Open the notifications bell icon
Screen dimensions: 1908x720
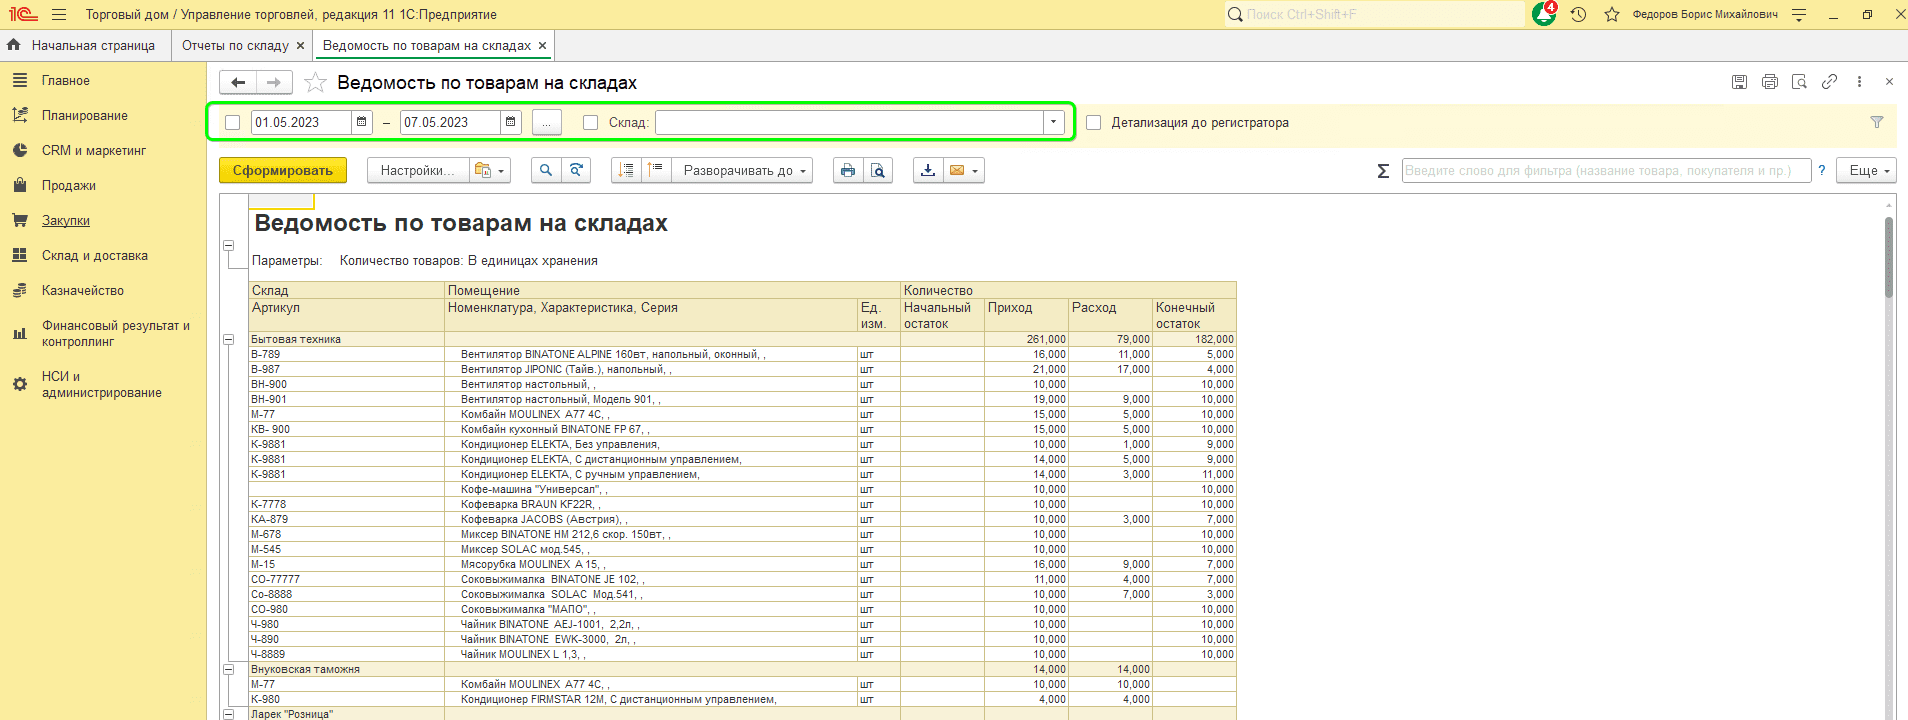(1543, 14)
